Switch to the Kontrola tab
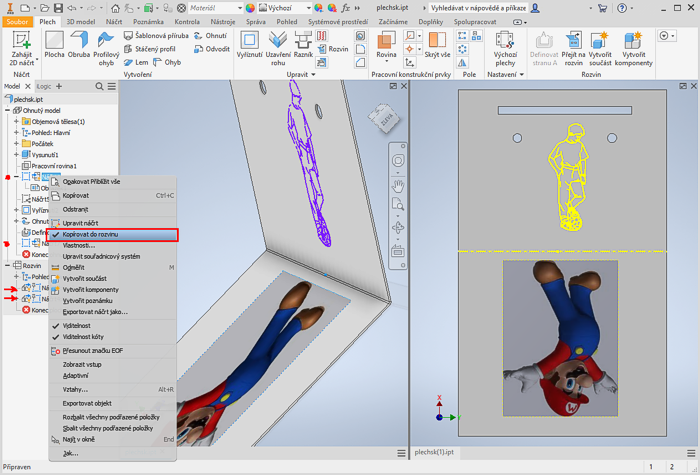Viewport: 700px width, 475px height. click(187, 21)
